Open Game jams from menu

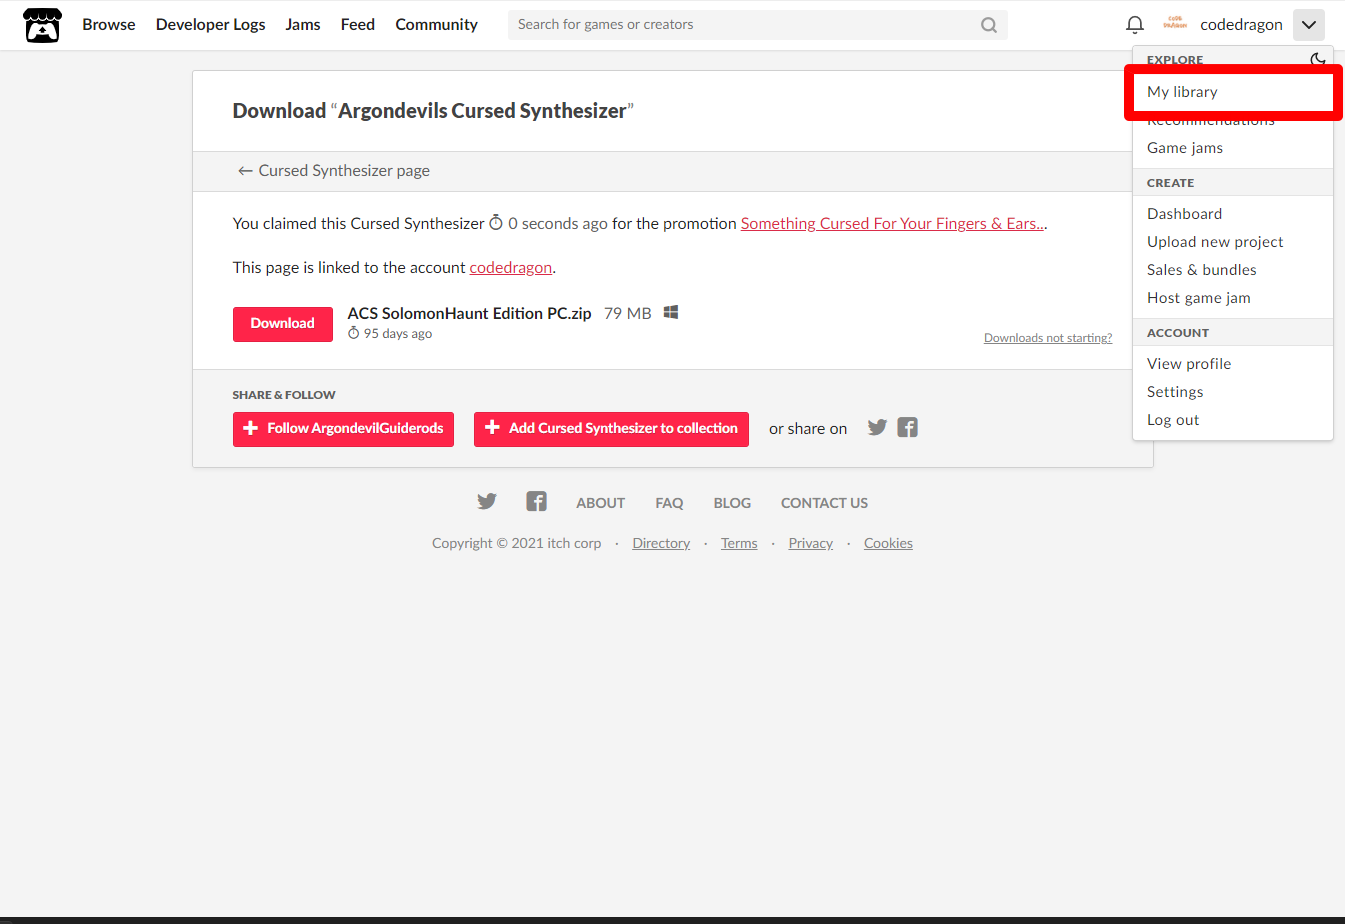(x=1233, y=148)
